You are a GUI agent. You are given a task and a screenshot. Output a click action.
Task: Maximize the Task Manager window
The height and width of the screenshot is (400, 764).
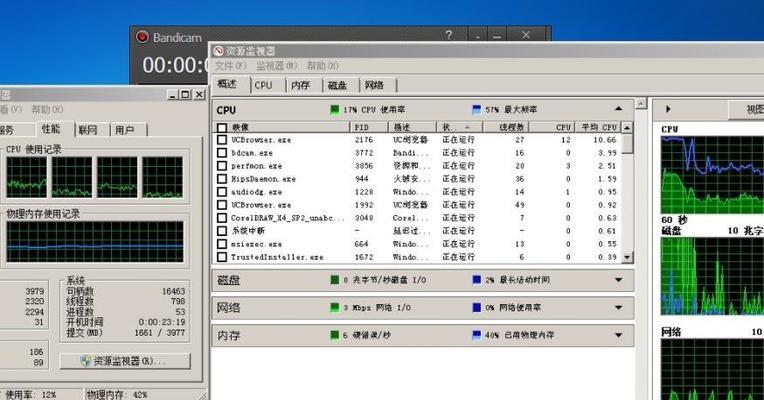tap(185, 95)
